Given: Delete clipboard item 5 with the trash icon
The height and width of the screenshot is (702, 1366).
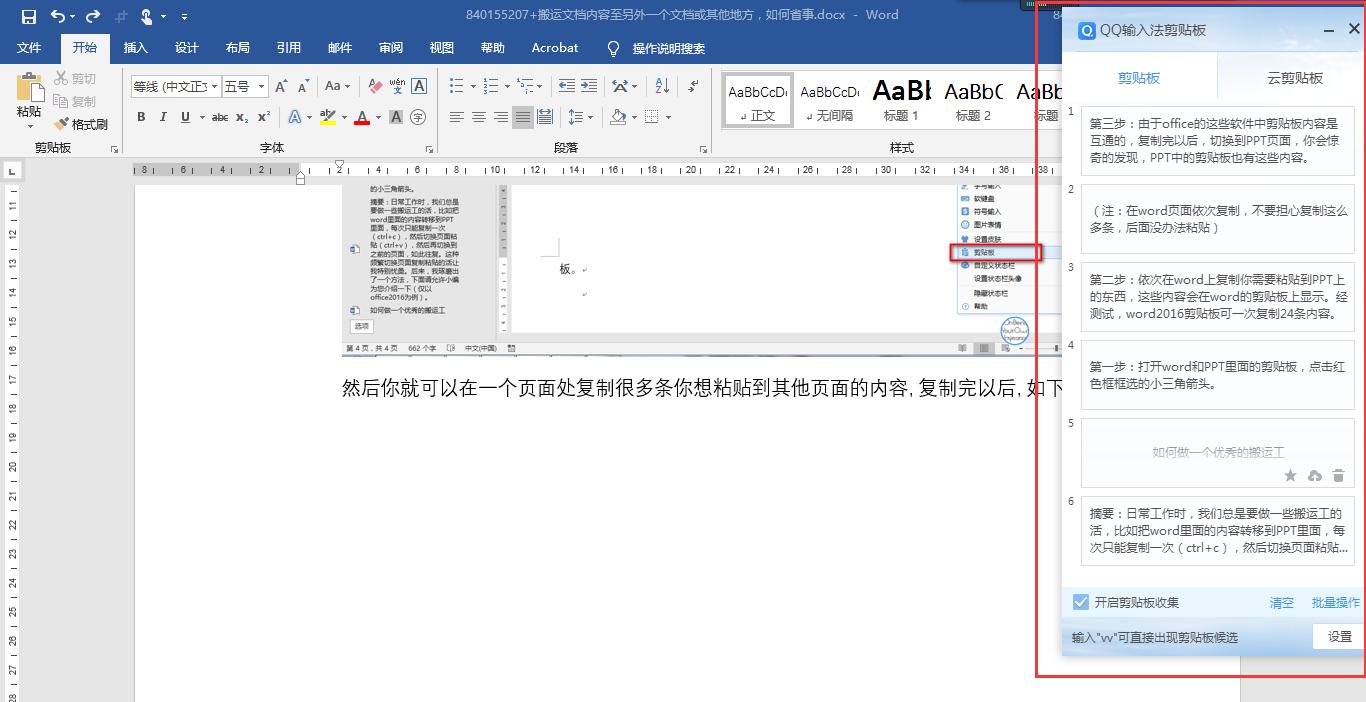Looking at the screenshot, I should (x=1338, y=476).
